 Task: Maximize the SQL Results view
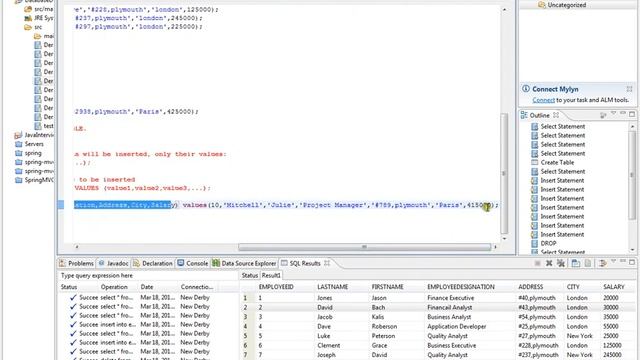[632, 262]
